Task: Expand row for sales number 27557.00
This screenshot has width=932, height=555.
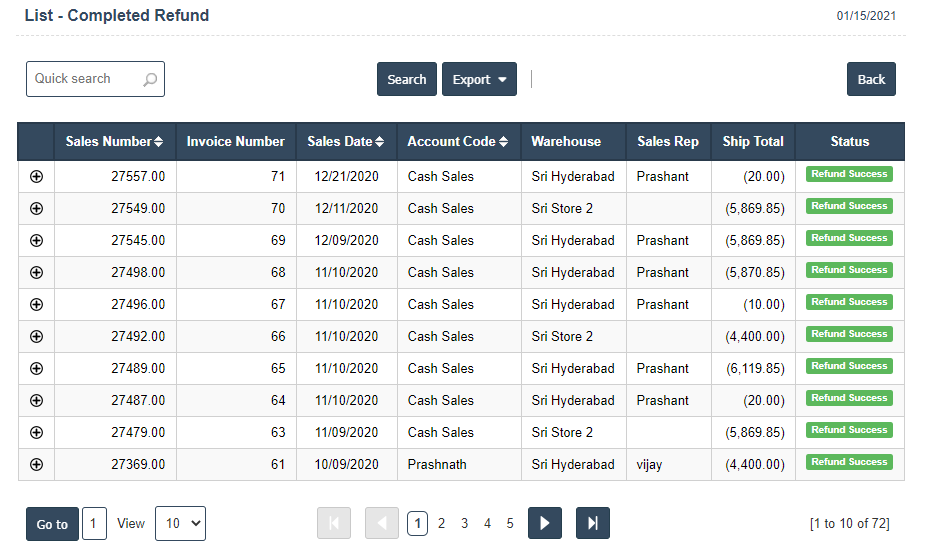Action: (36, 176)
